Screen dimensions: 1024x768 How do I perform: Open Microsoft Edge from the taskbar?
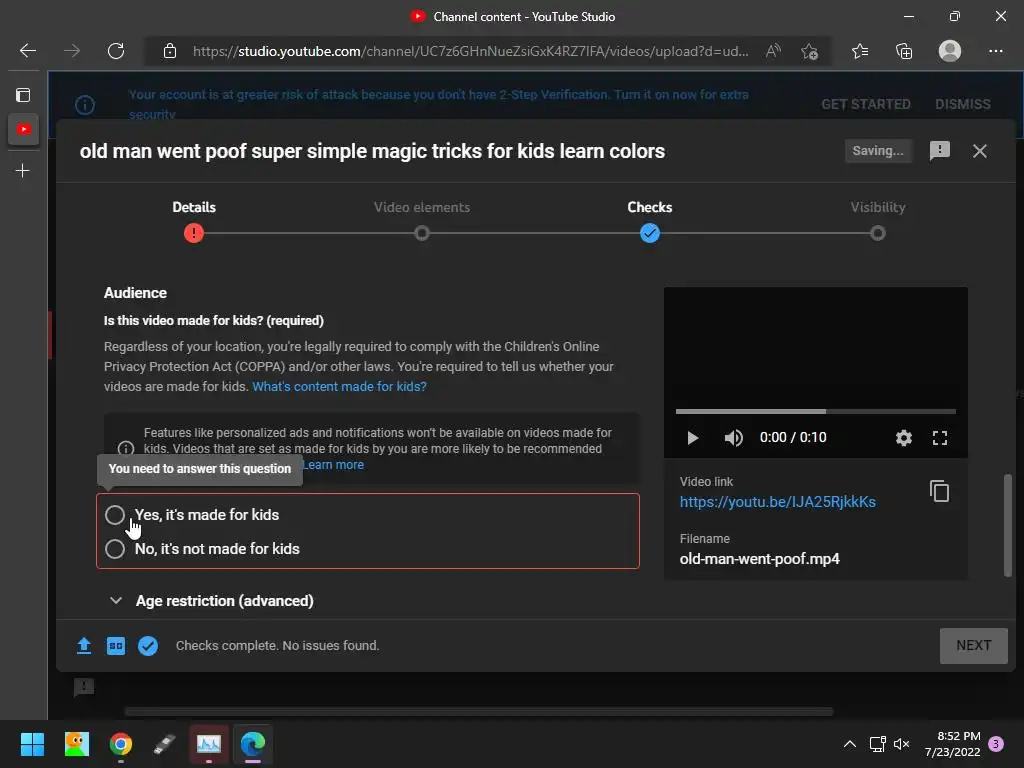[x=253, y=744]
